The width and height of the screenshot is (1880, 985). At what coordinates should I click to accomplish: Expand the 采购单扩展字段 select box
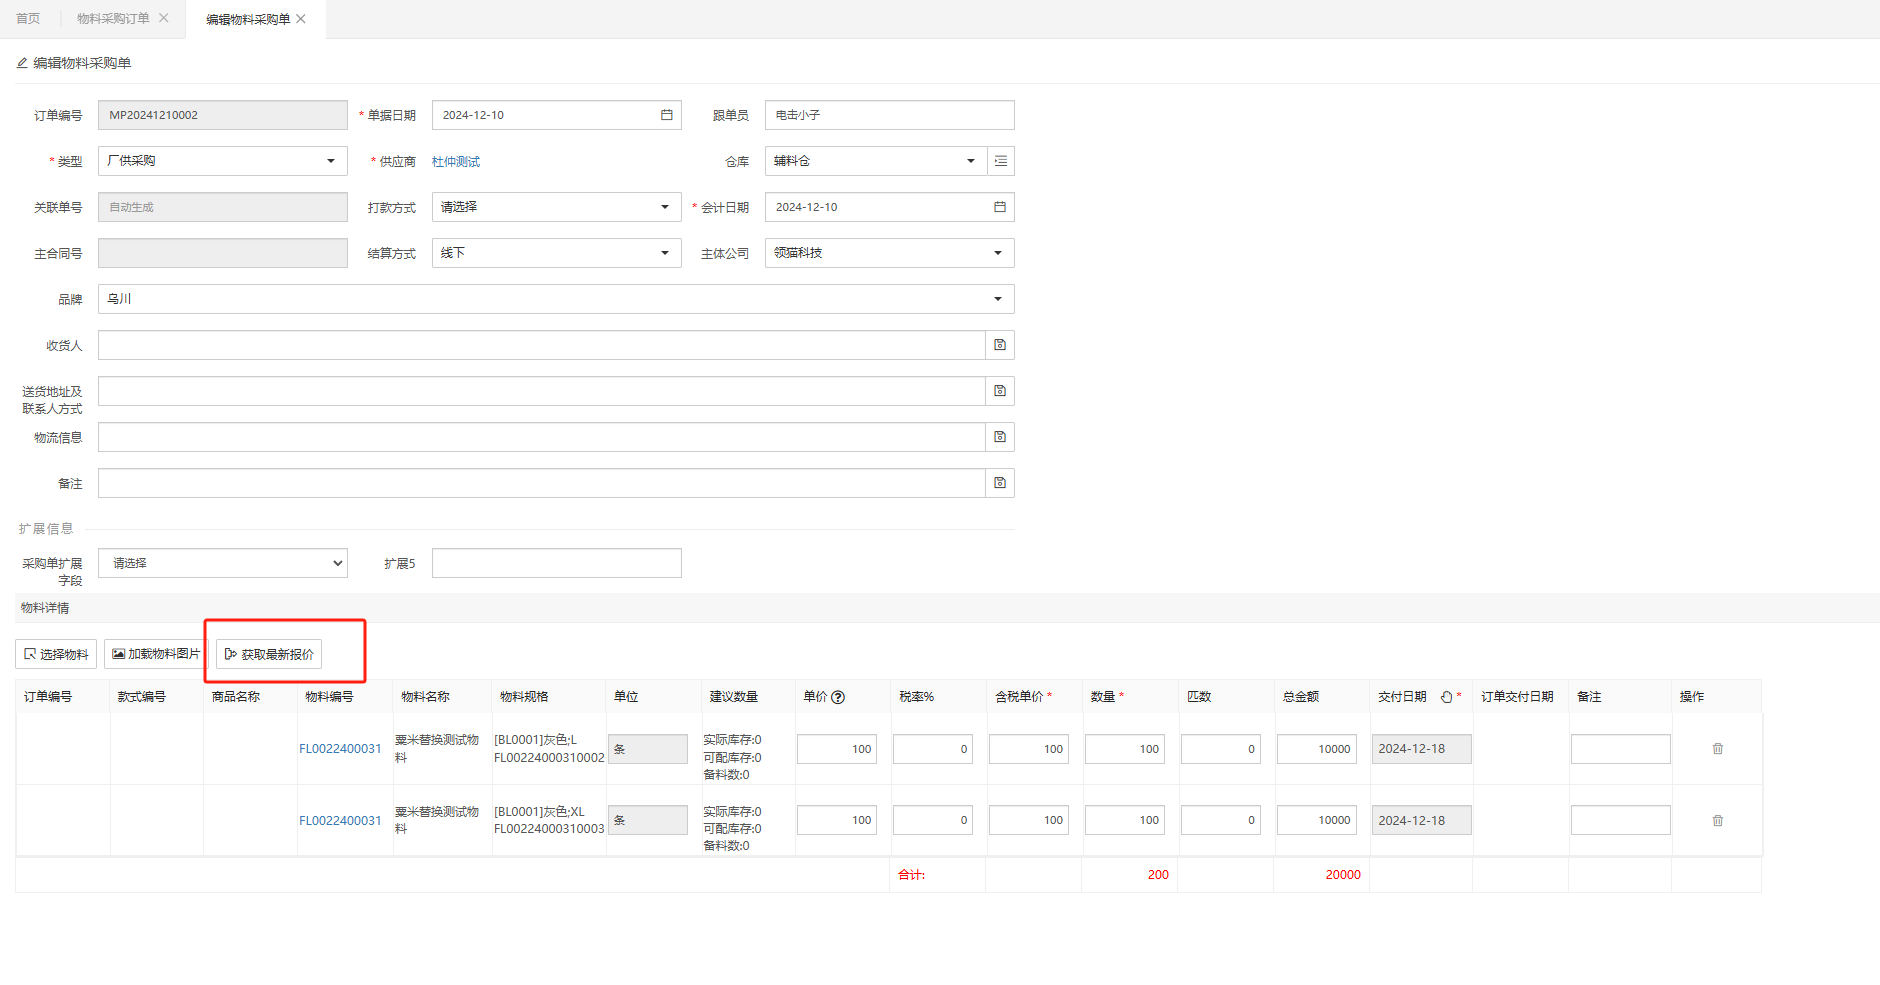(222, 563)
